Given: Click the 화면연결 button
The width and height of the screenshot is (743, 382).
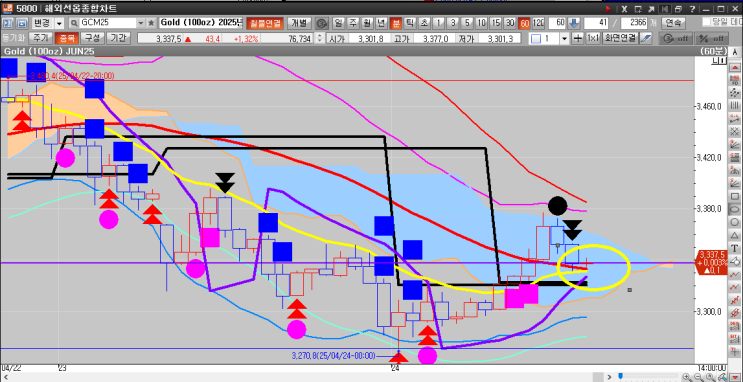Looking at the screenshot, I should (619, 38).
